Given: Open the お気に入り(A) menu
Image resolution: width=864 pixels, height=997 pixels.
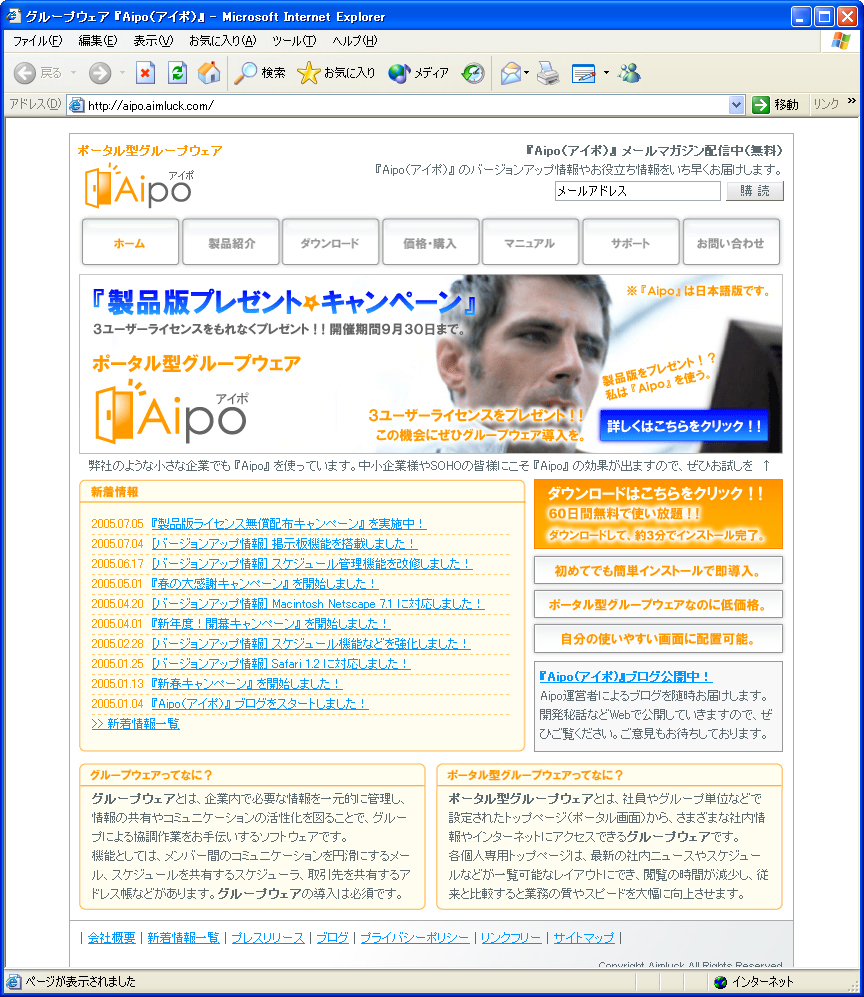Looking at the screenshot, I should coord(223,41).
